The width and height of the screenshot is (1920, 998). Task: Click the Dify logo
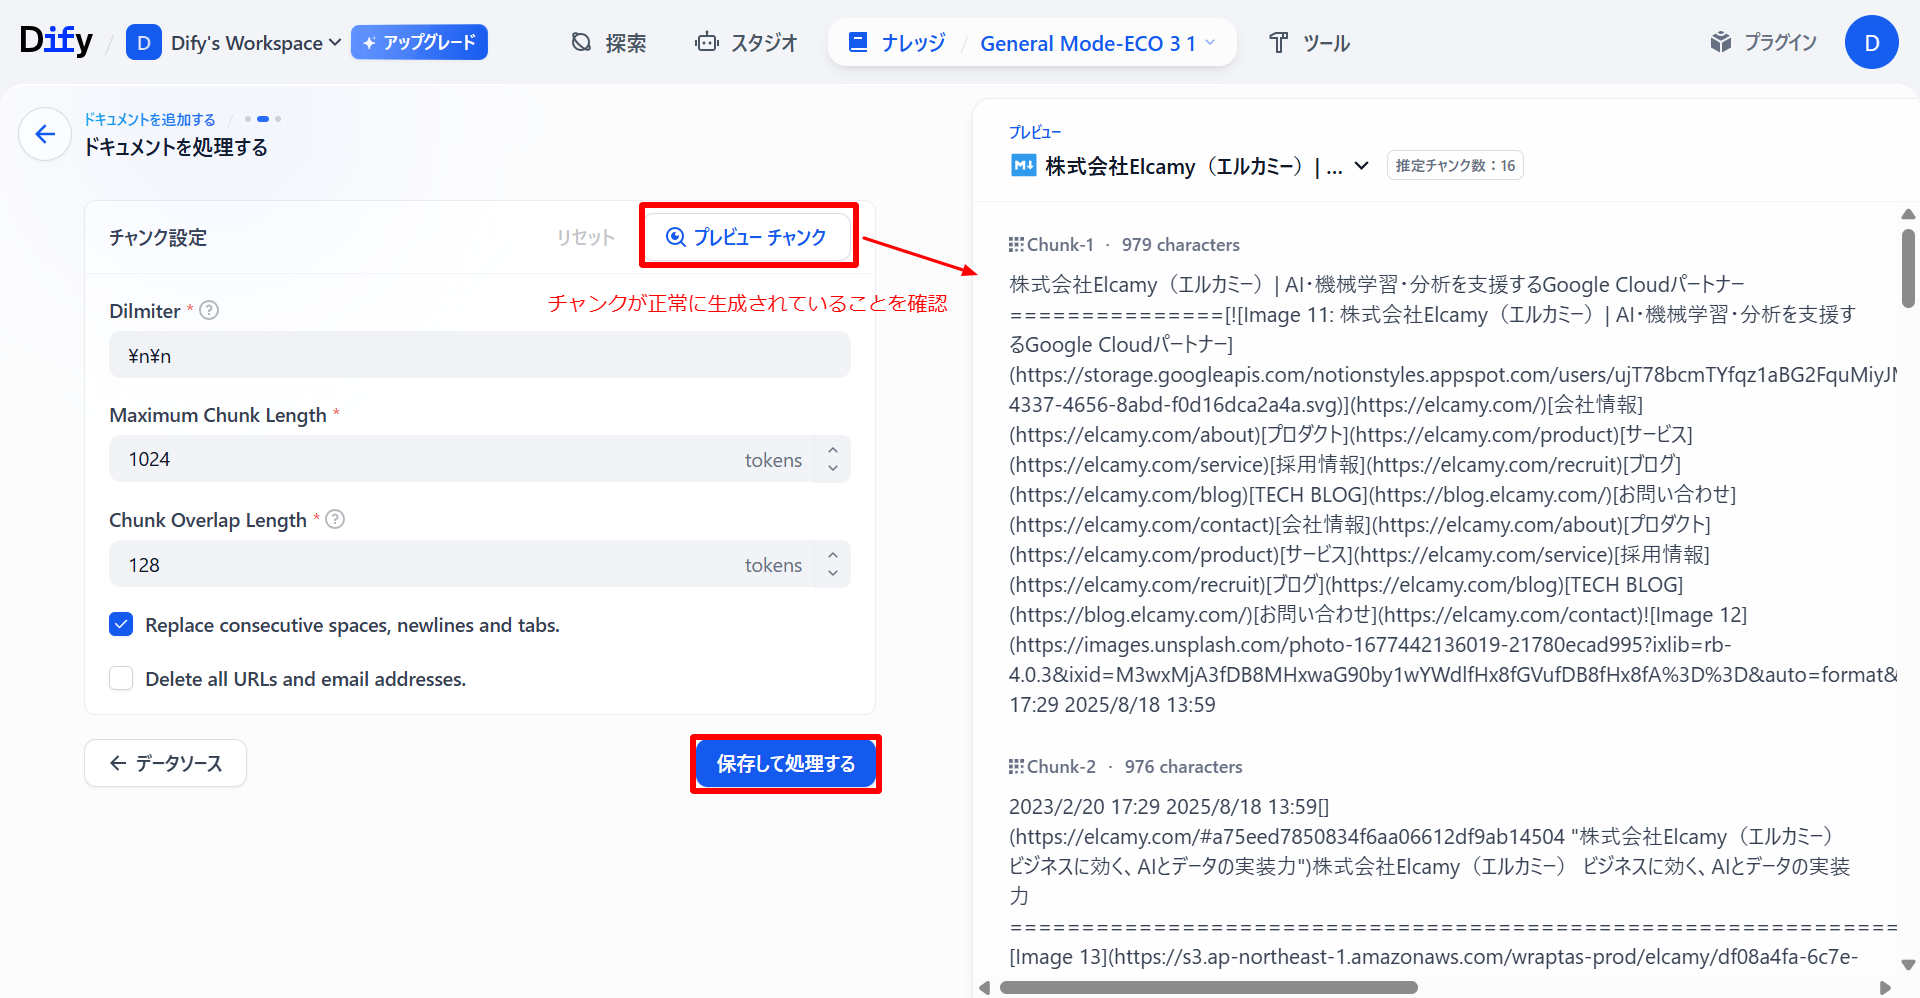(55, 40)
